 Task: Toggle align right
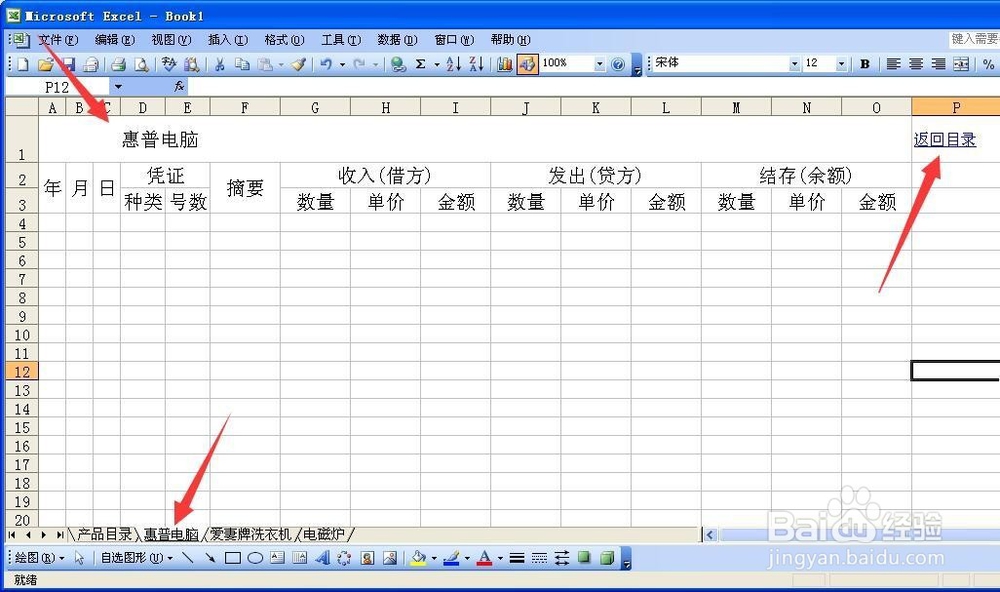[x=938, y=64]
